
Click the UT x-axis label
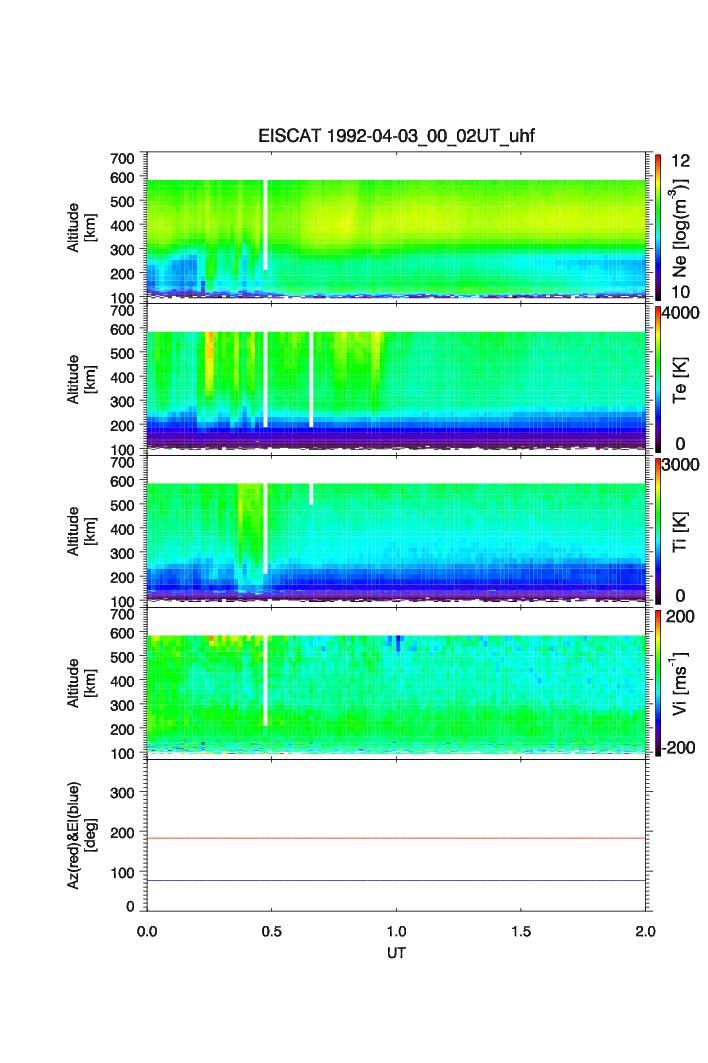pos(396,952)
